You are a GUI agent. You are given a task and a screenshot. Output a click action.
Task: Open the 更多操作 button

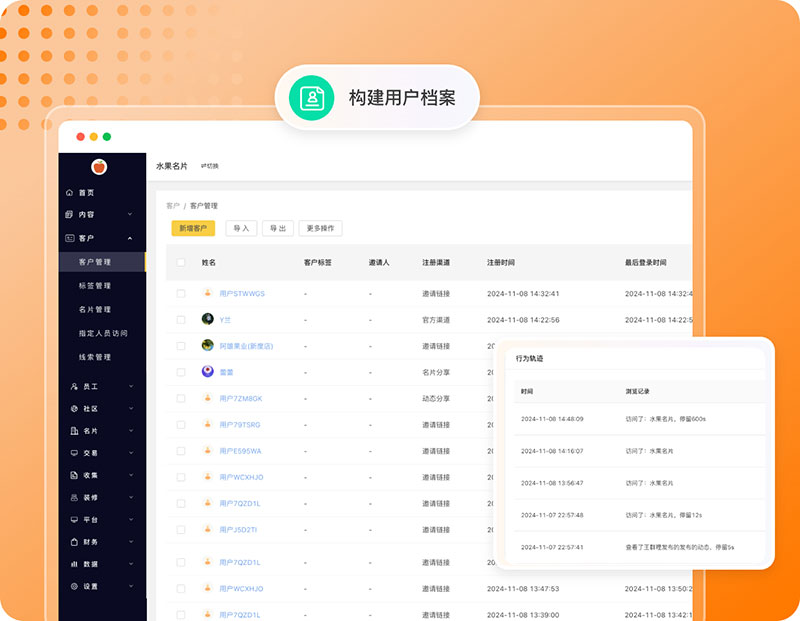[320, 229]
